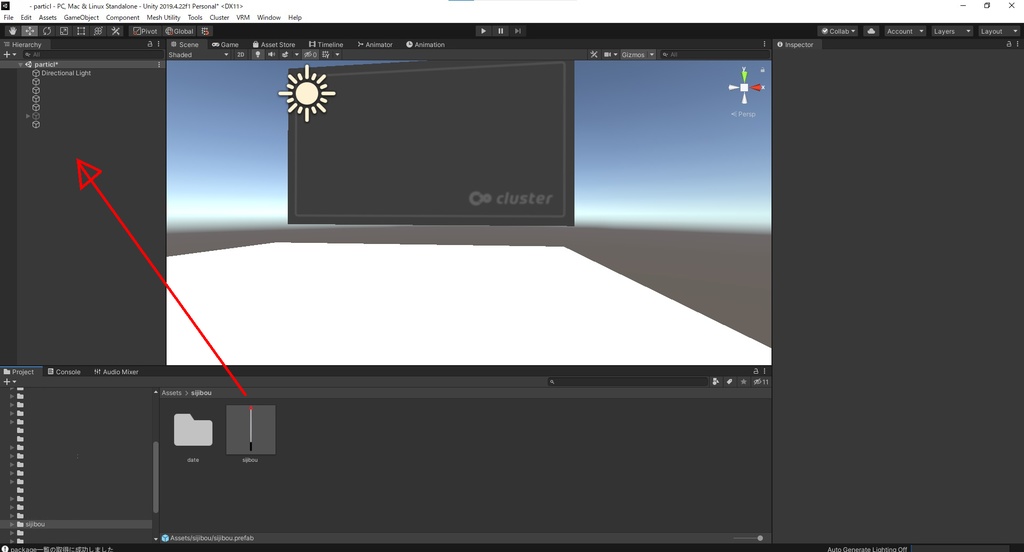Open the Account dropdown

[904, 31]
